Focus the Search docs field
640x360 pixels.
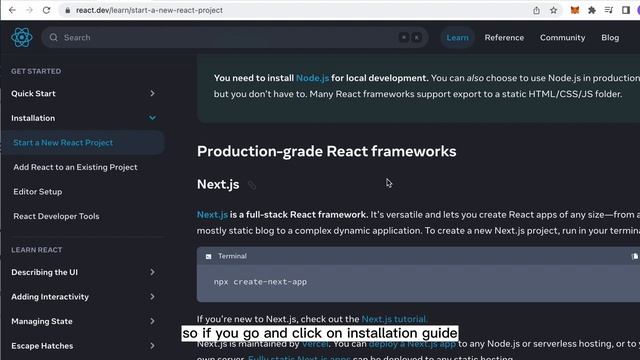coord(235,38)
